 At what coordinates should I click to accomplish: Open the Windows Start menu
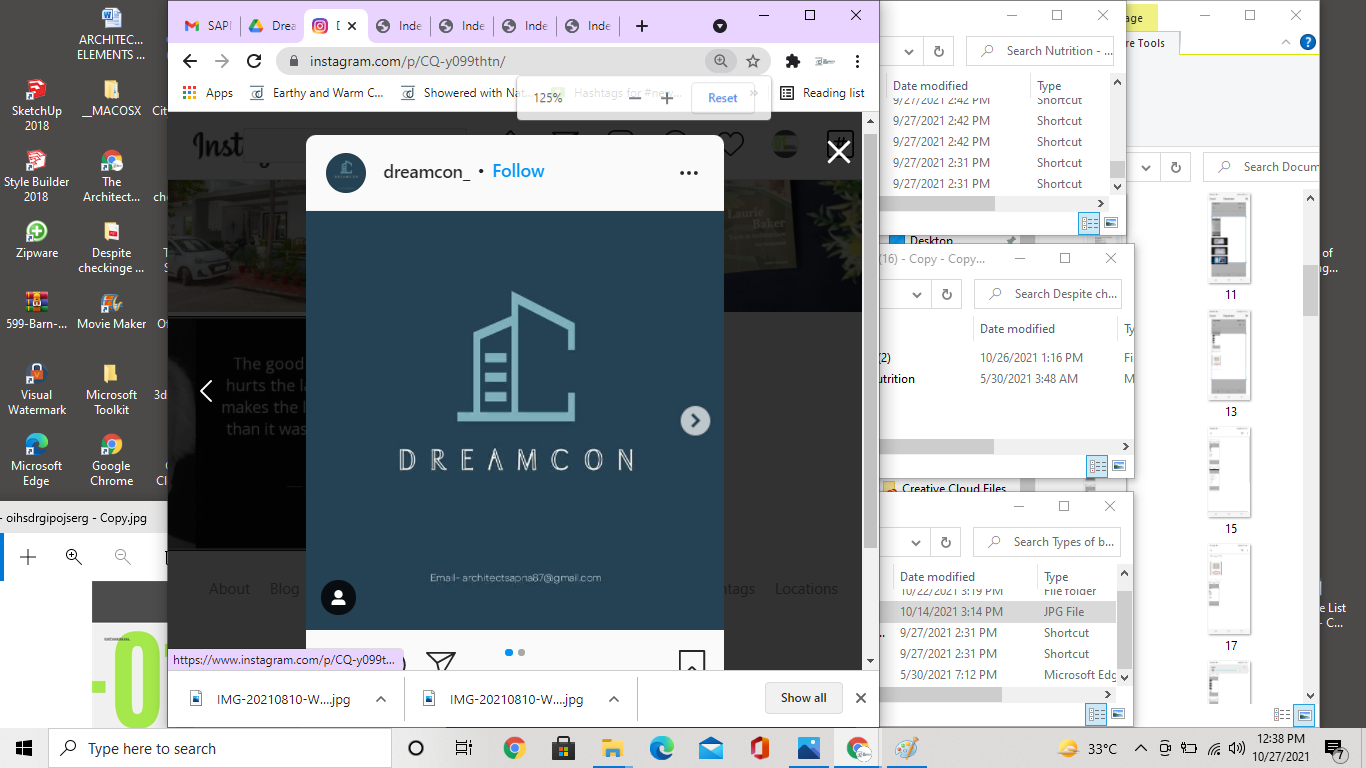(24, 748)
